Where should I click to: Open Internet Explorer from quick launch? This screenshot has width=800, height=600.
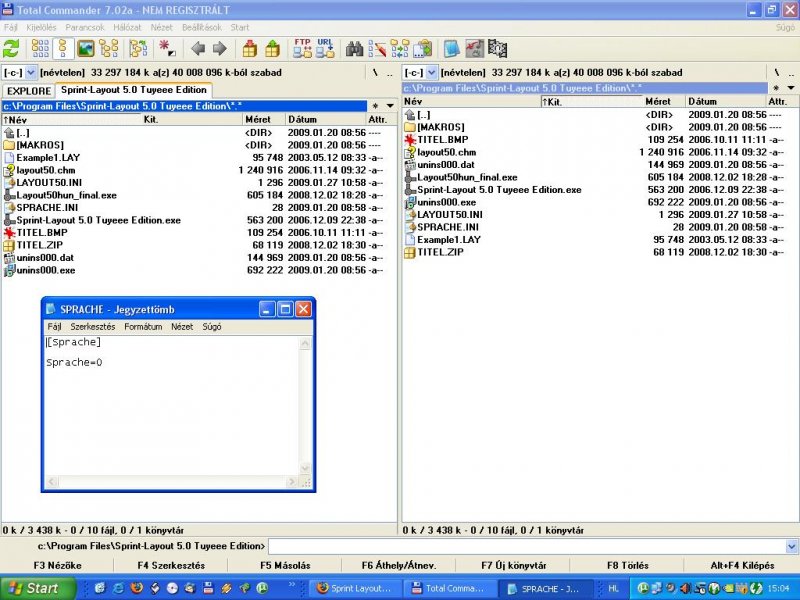(x=118, y=588)
